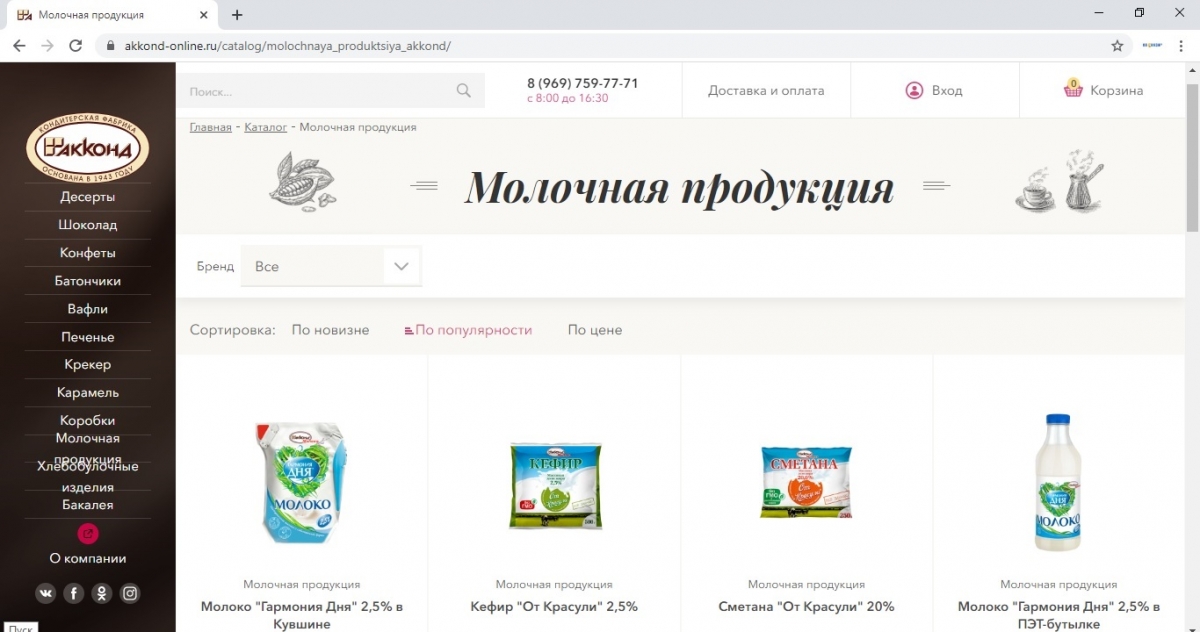Select Печенье from the sidebar
Viewport: 1200px width, 632px height.
click(88, 337)
